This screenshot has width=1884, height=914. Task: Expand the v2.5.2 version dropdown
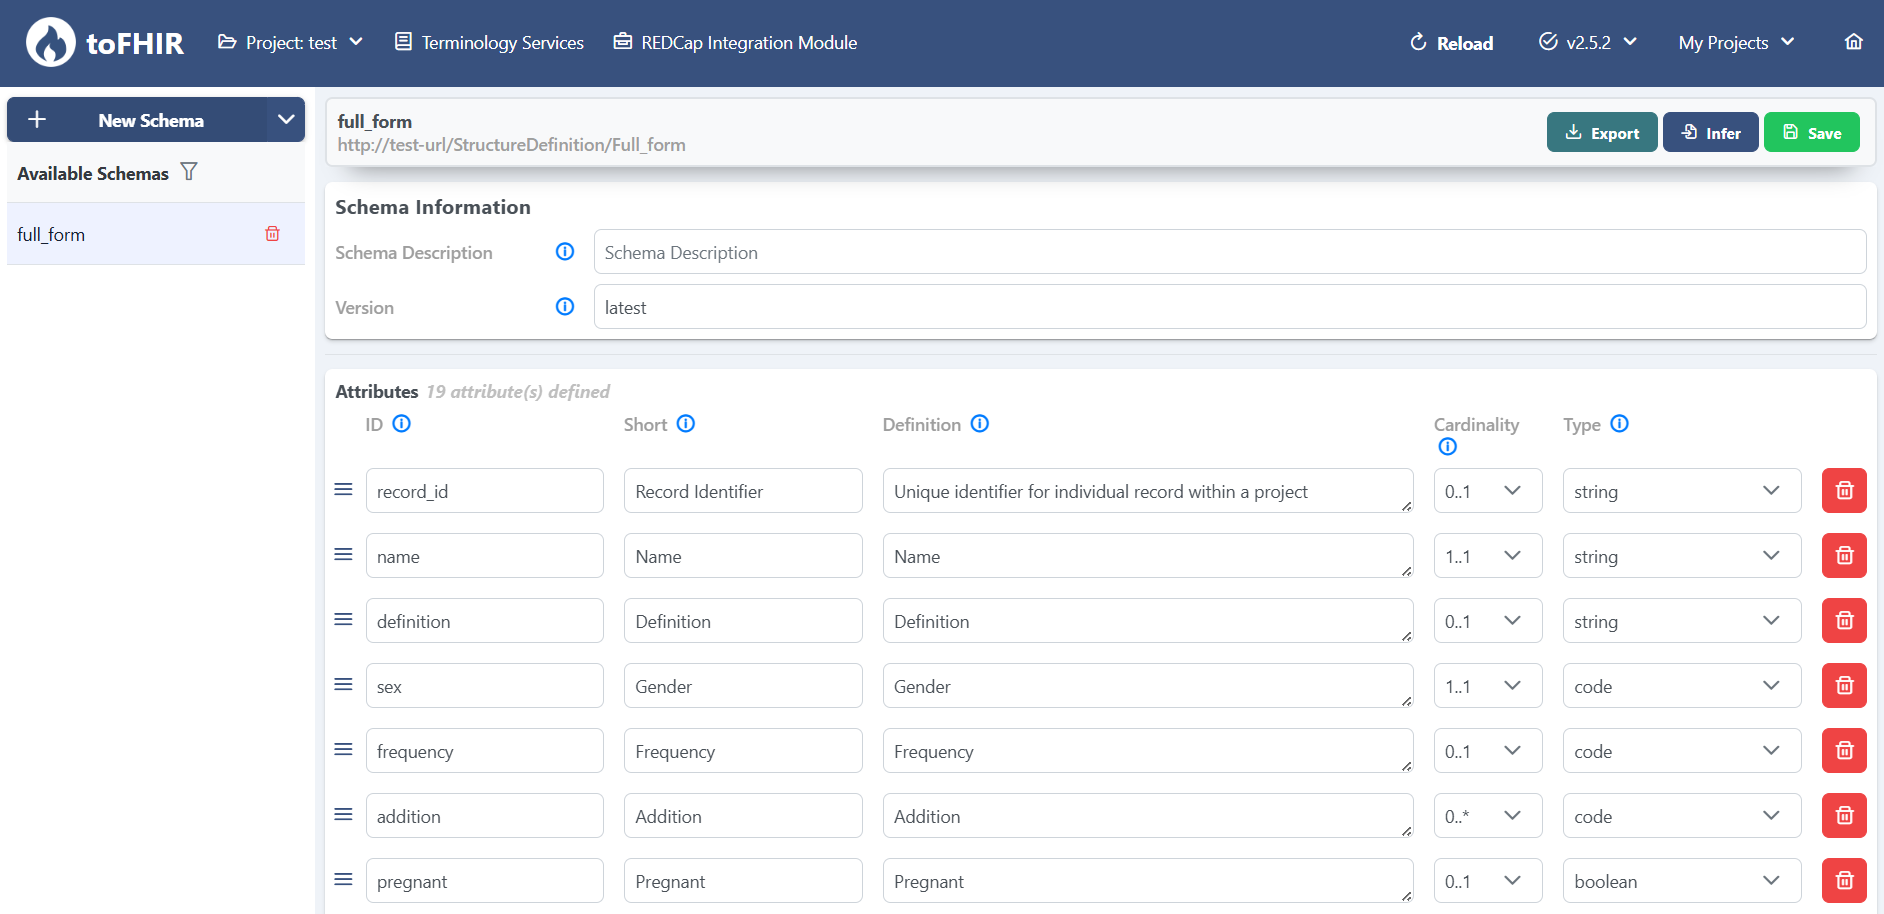tap(1587, 42)
